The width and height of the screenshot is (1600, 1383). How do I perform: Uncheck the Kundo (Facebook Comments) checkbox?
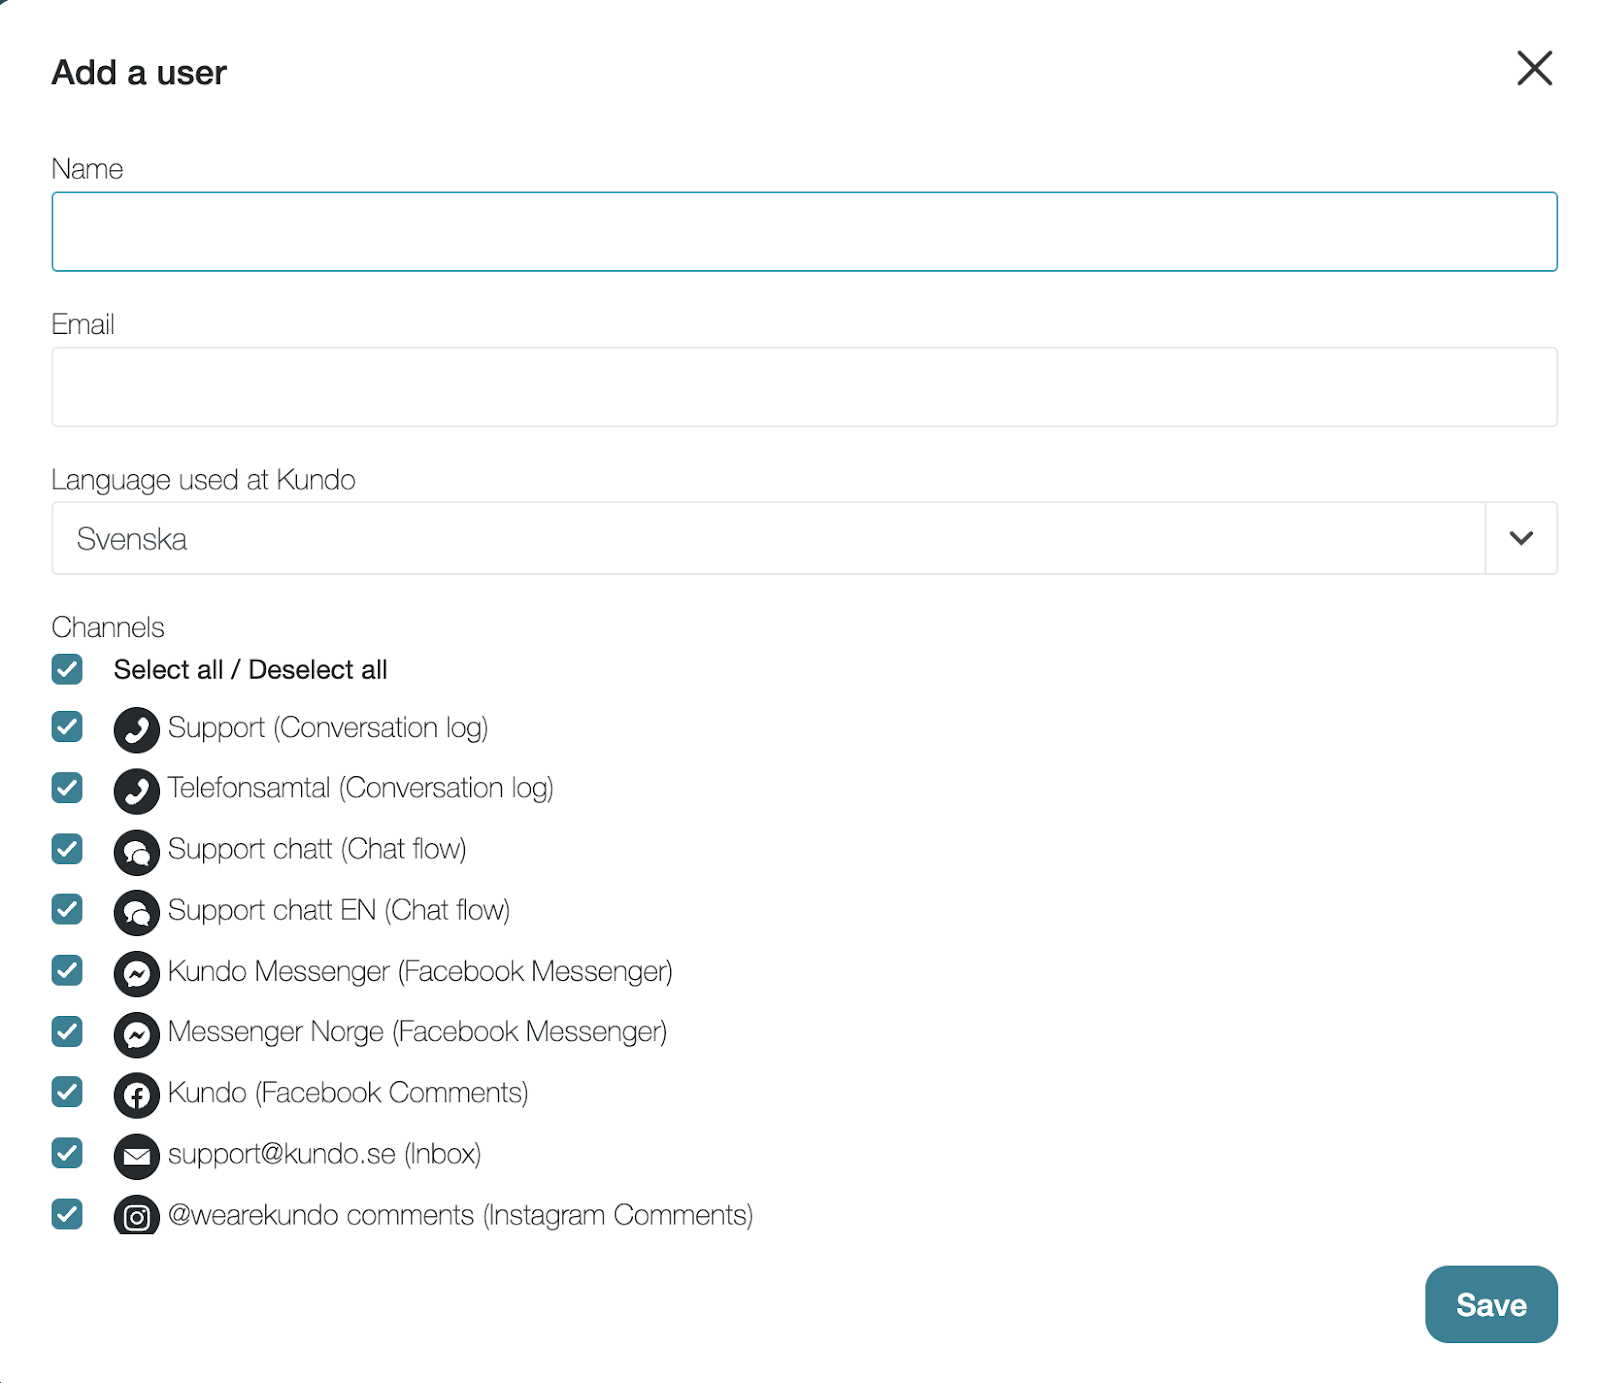click(67, 1092)
